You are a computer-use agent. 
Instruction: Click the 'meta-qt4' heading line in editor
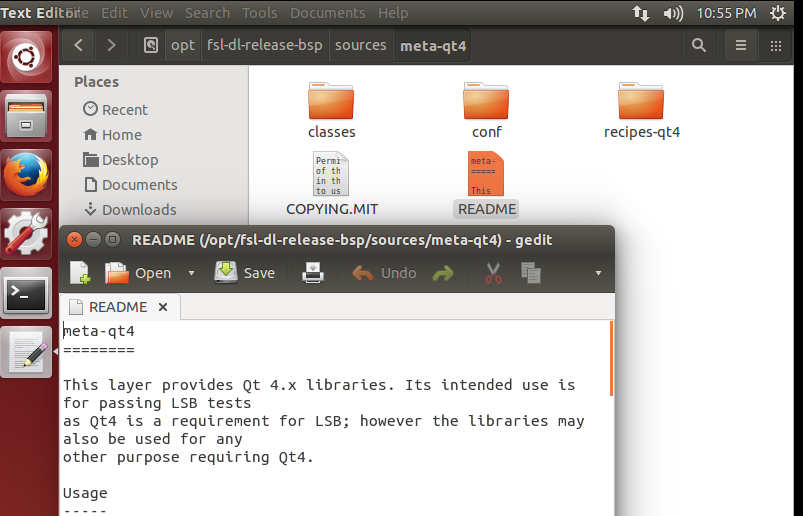click(98, 331)
